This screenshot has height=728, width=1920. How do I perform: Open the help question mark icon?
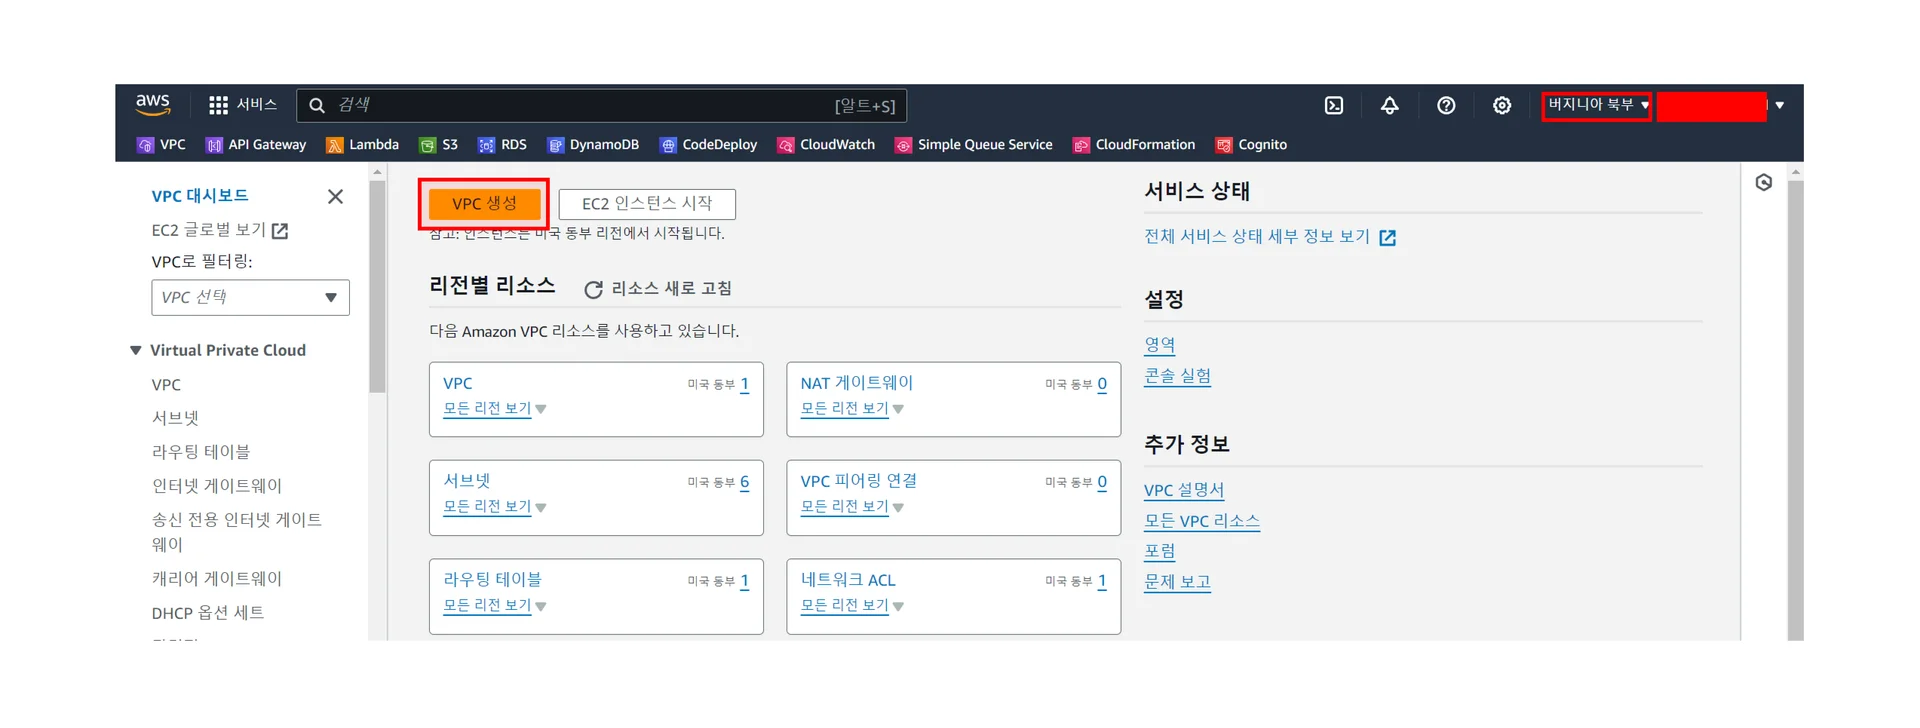[x=1445, y=105]
